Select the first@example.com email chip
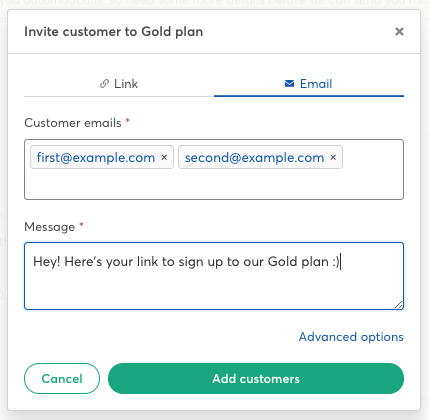The image size is (429, 420). click(x=96, y=157)
